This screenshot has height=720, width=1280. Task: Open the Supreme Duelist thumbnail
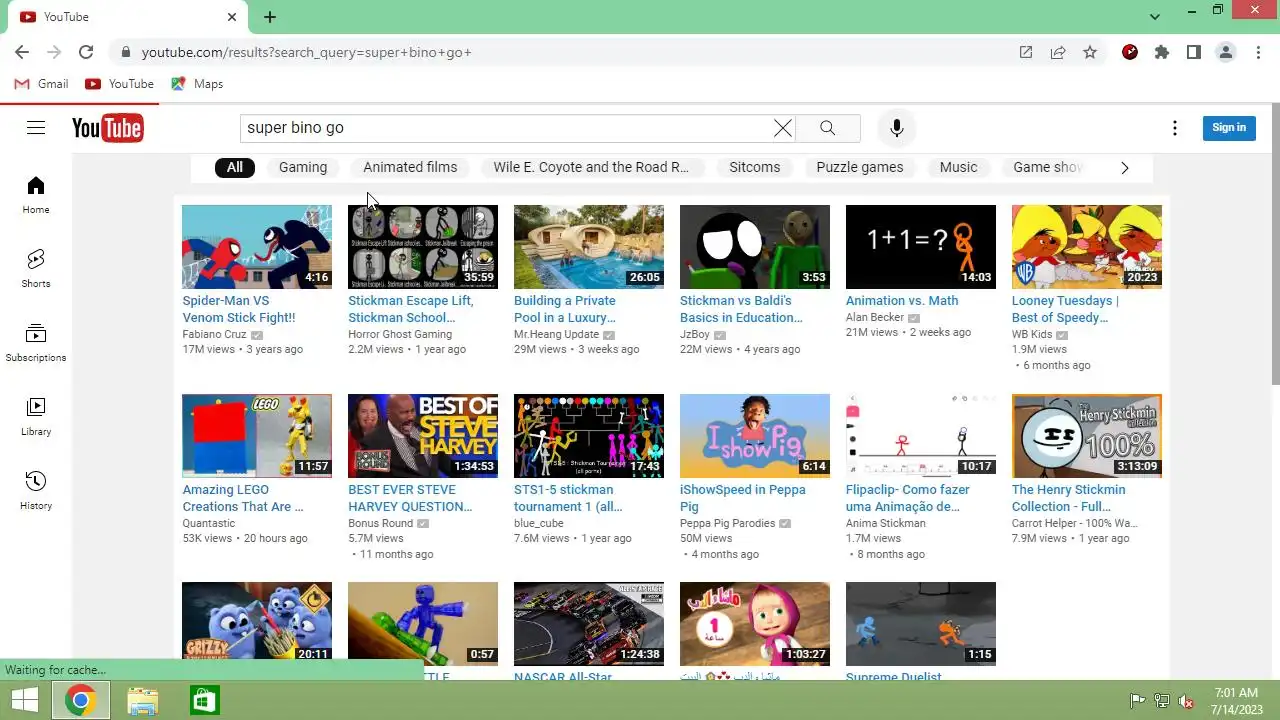(x=921, y=624)
